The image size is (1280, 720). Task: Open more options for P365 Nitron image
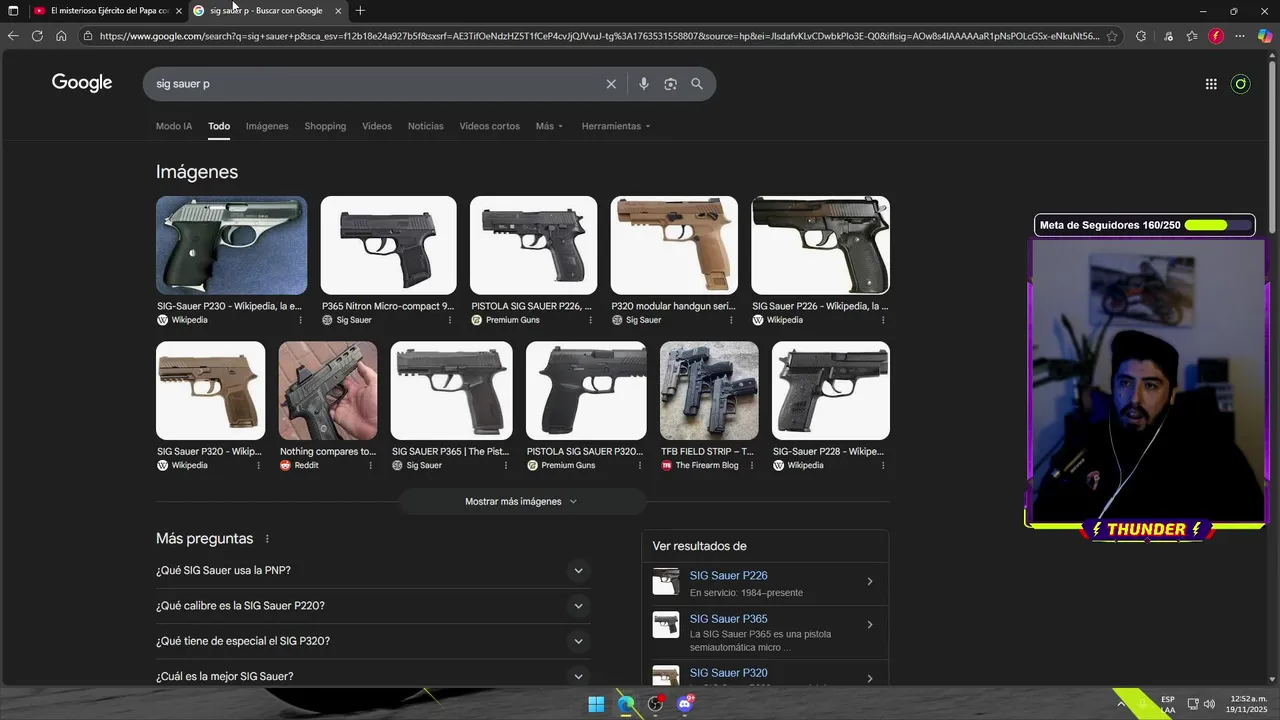(x=450, y=320)
